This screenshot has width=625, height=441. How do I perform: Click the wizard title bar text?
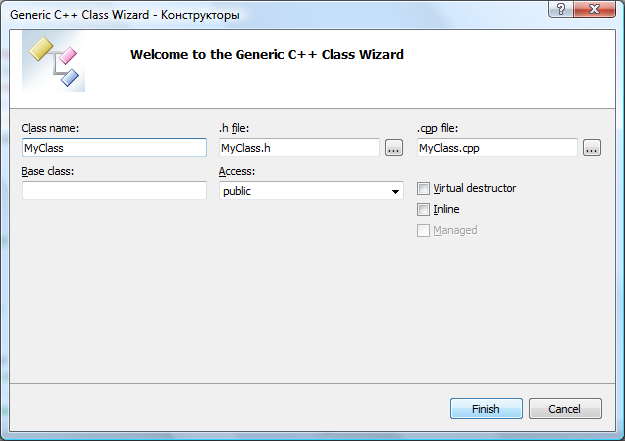coord(125,15)
